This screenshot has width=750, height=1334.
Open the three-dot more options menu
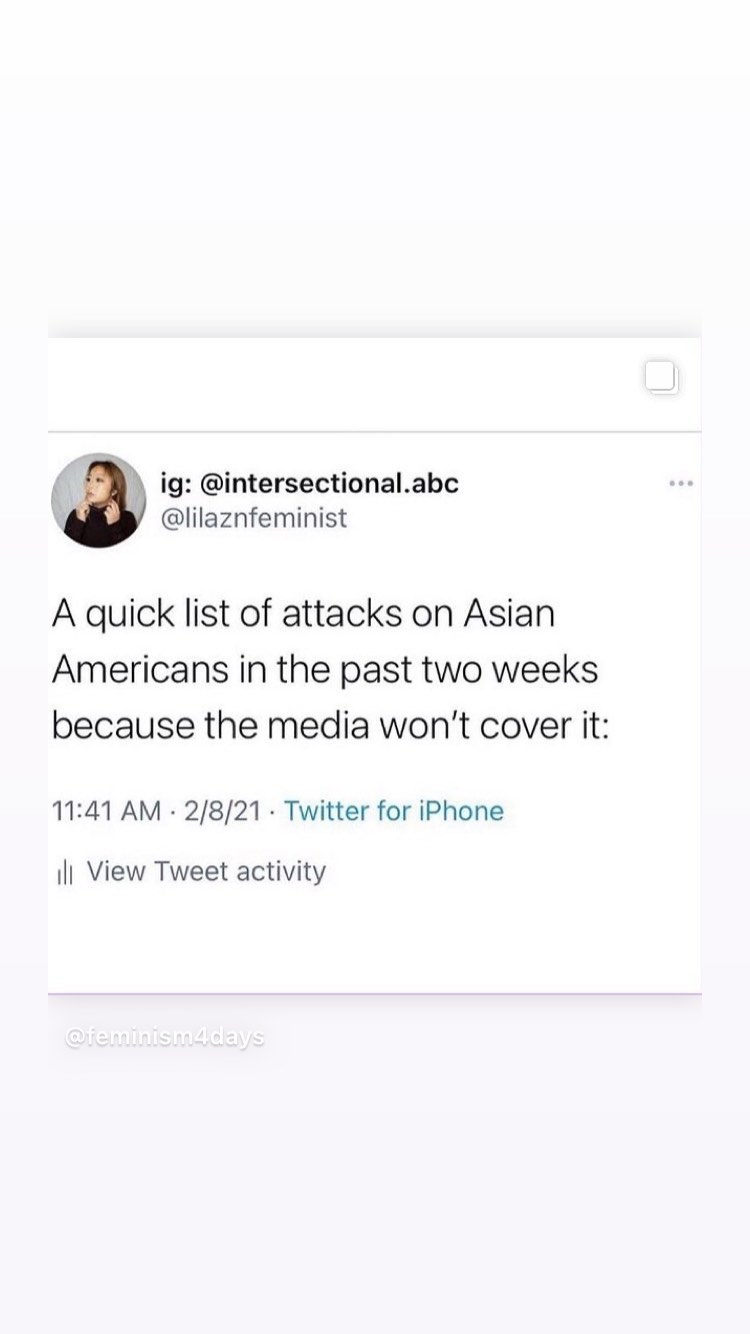click(681, 484)
